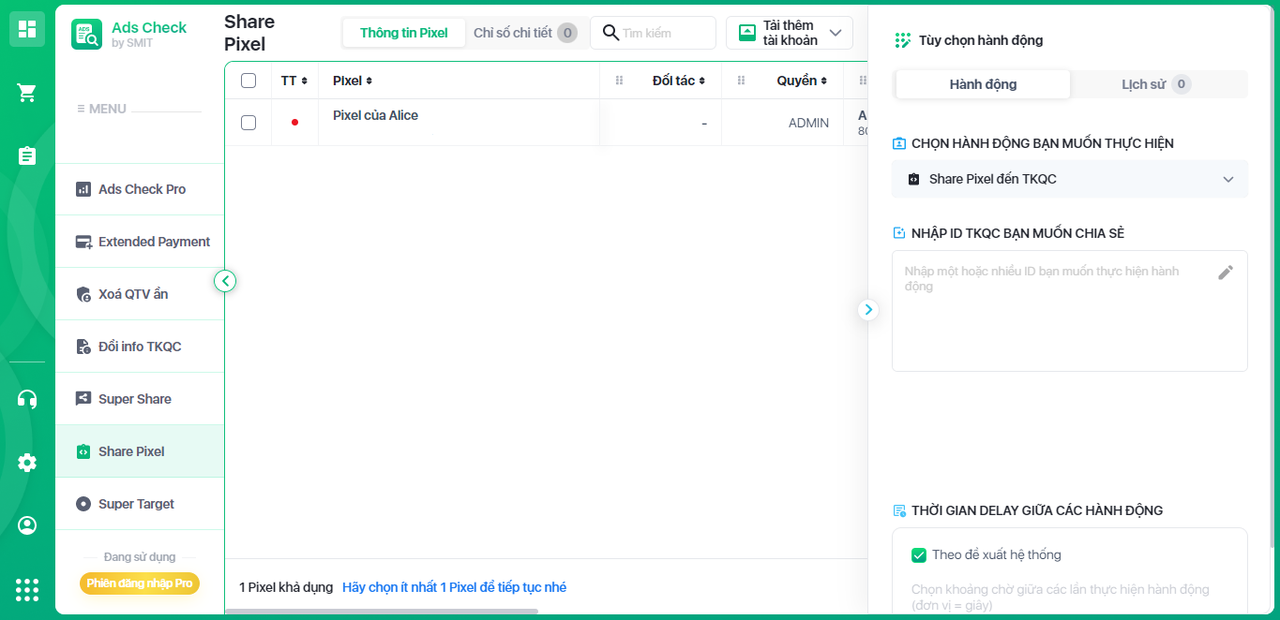Image resolution: width=1280 pixels, height=620 pixels.
Task: Switch to the Chỉ số chi tiết tab
Action: [x=523, y=33]
